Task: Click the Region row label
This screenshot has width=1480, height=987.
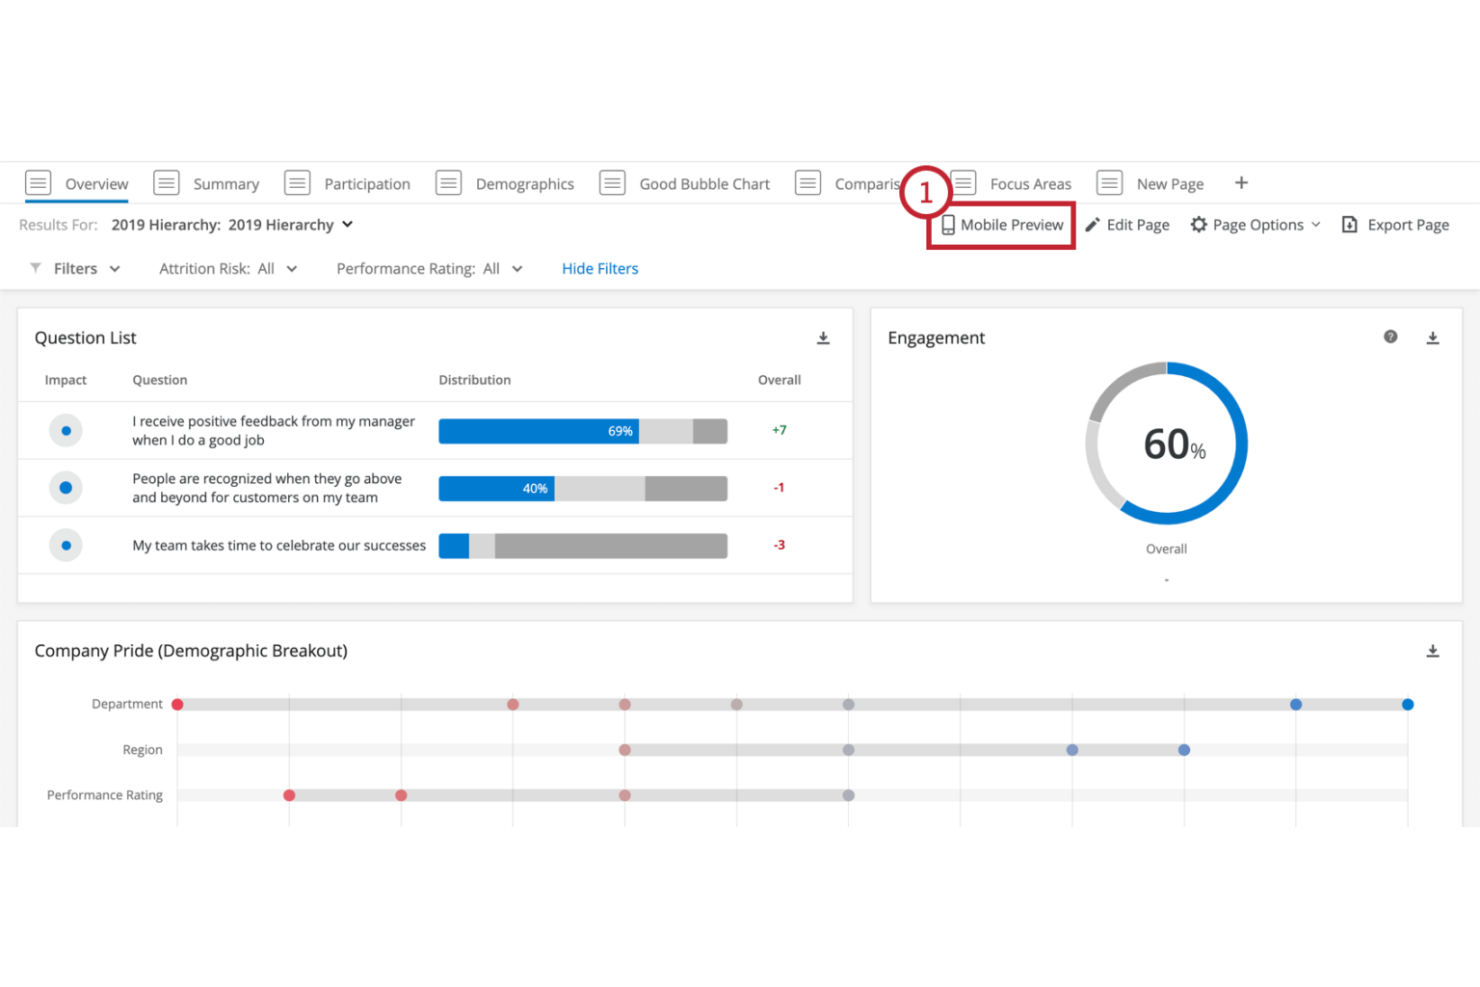Action: (143, 750)
